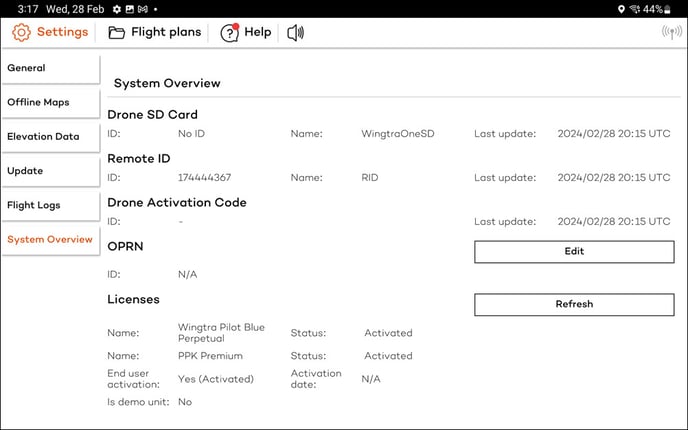This screenshot has height=430, width=688.
Task: Open the Flight plans menu label
Action: [166, 32]
